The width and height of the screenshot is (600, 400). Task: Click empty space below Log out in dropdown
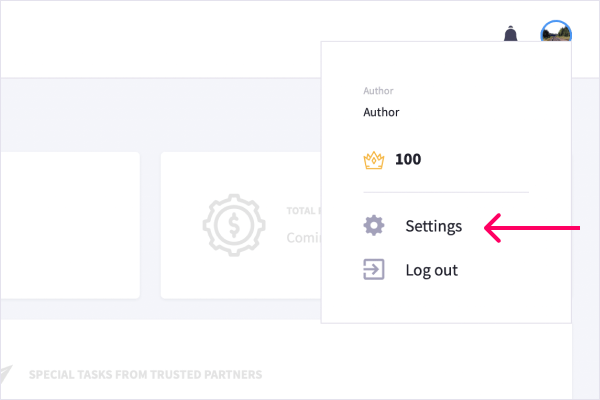(x=446, y=302)
